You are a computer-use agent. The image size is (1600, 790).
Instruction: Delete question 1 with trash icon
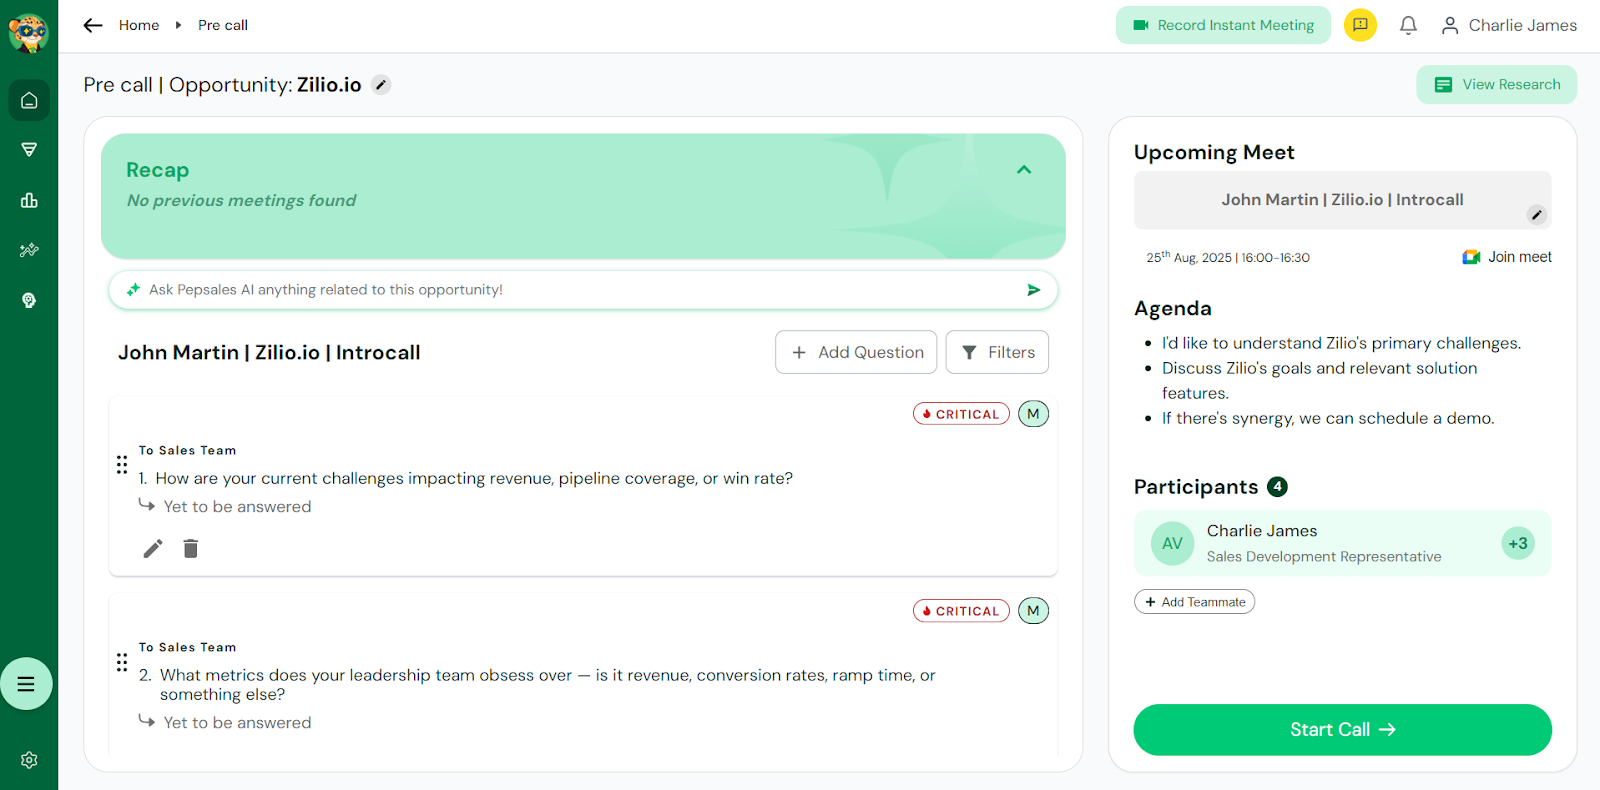click(191, 548)
